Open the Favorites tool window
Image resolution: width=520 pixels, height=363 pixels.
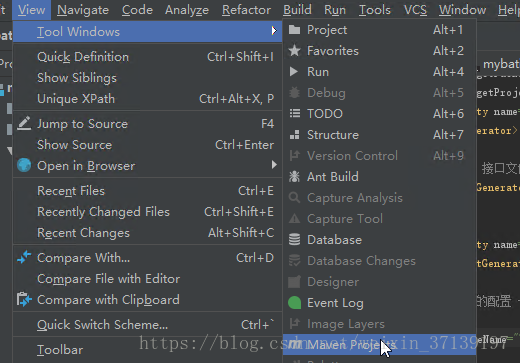click(x=379, y=51)
